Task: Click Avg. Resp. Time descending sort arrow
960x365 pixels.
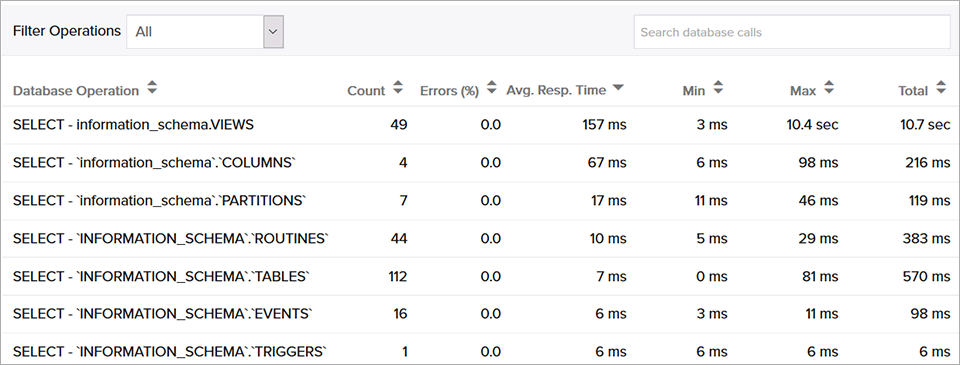Action: tap(618, 88)
